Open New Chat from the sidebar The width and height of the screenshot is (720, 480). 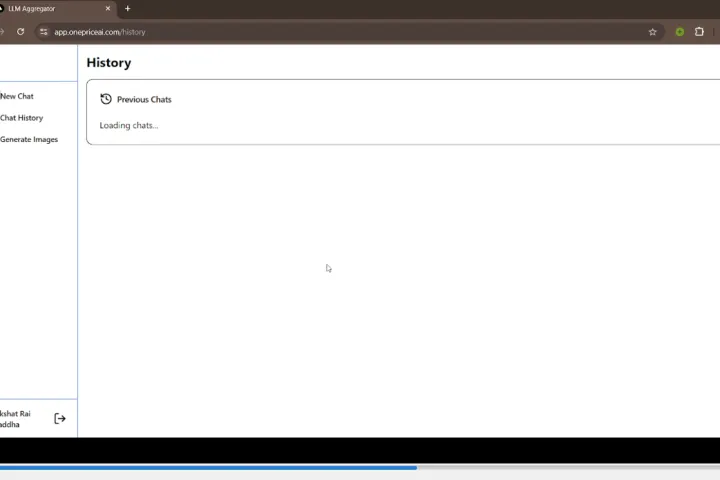click(x=17, y=96)
